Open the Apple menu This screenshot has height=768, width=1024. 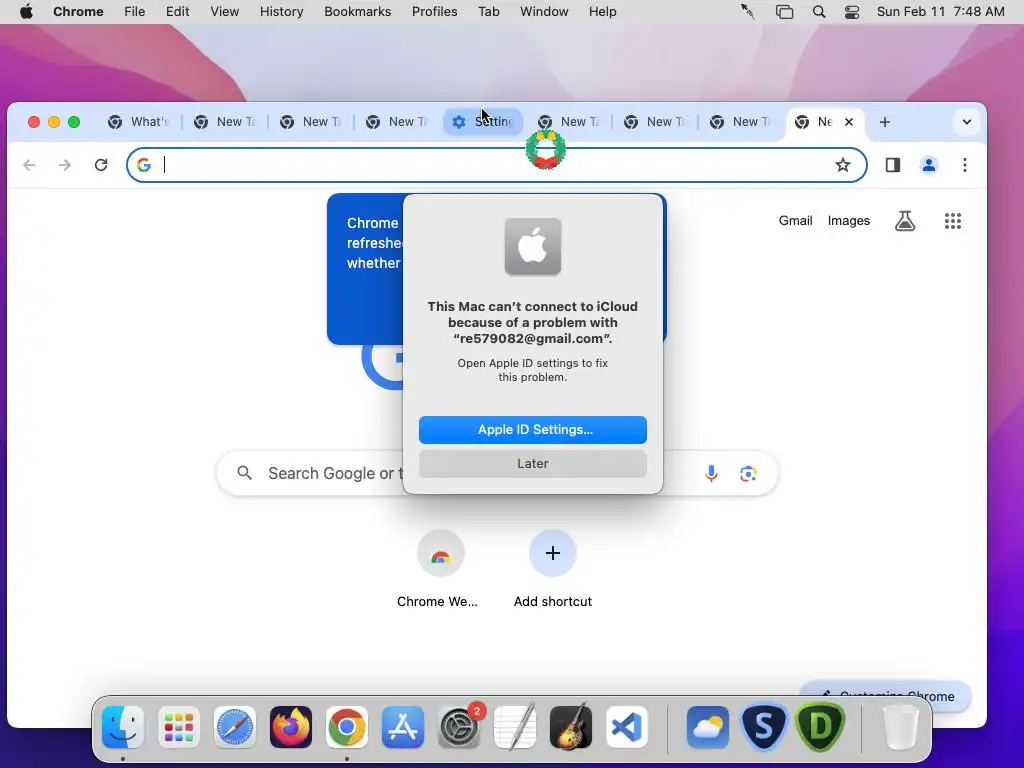click(26, 12)
